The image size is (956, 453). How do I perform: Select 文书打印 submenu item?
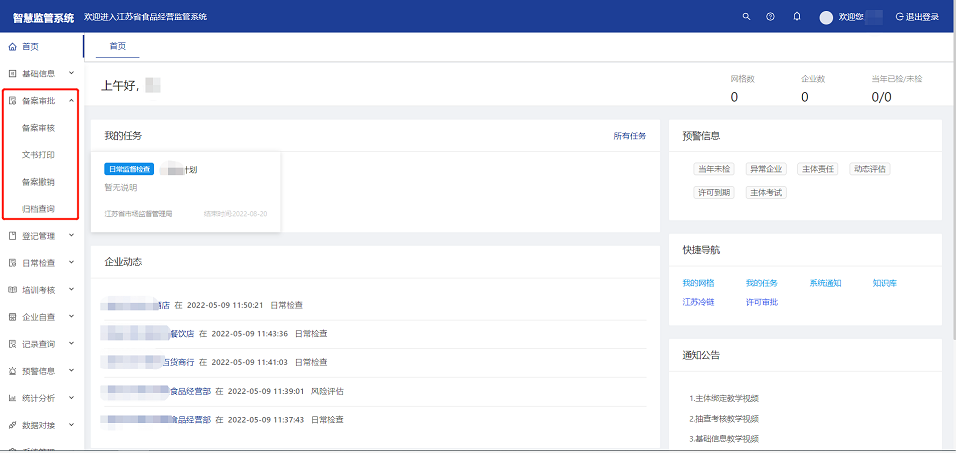pyautogui.click(x=38, y=155)
